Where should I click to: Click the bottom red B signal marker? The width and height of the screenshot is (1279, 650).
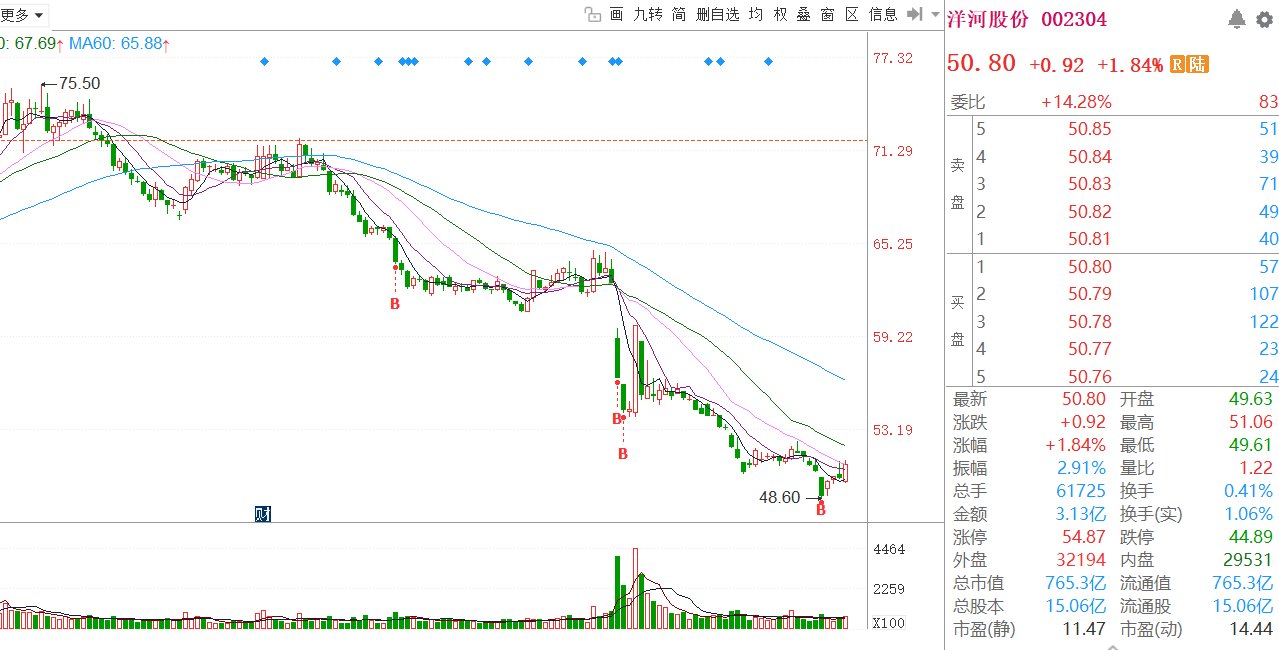(x=821, y=510)
